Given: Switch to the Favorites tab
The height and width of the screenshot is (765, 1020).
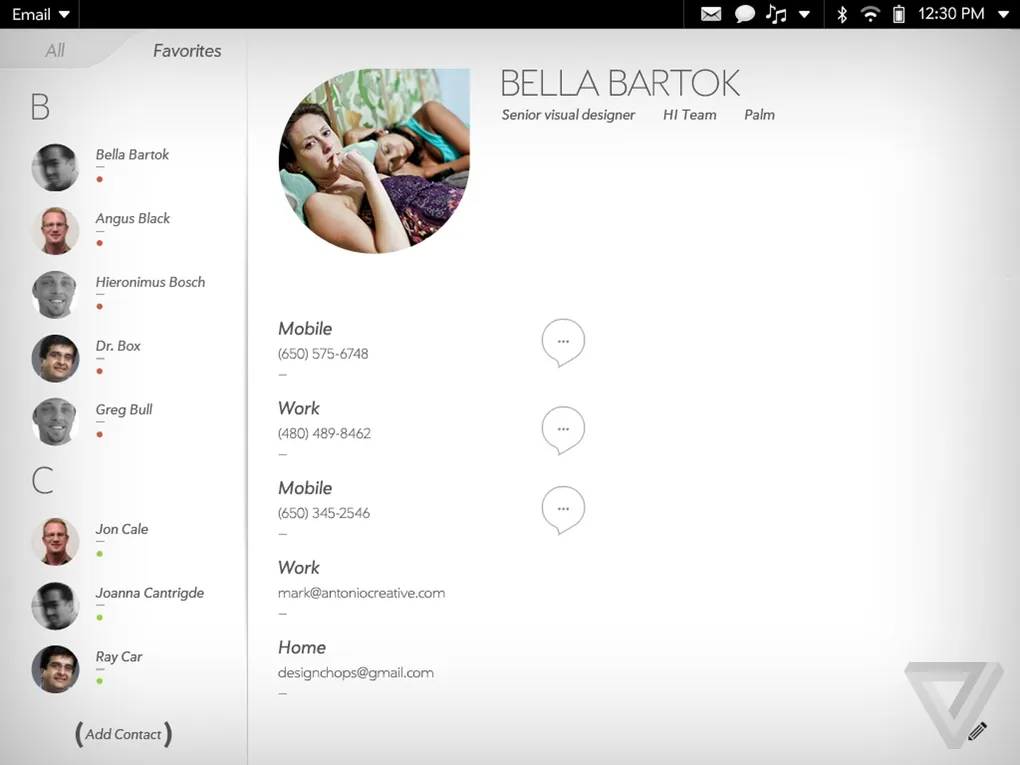Looking at the screenshot, I should [186, 50].
